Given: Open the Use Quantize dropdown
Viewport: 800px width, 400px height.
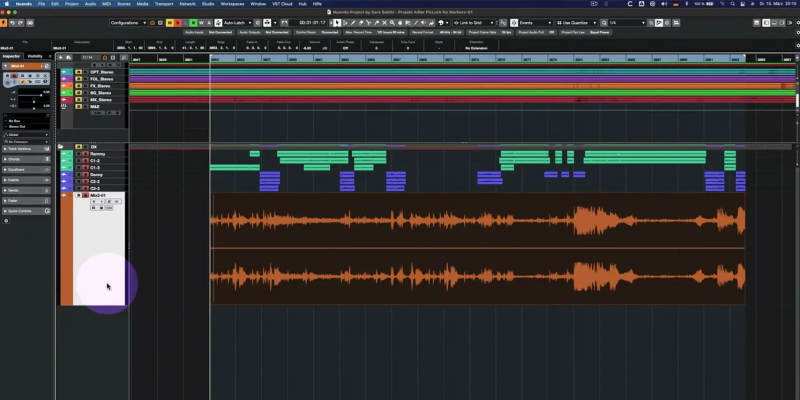Looking at the screenshot, I should click(x=577, y=22).
